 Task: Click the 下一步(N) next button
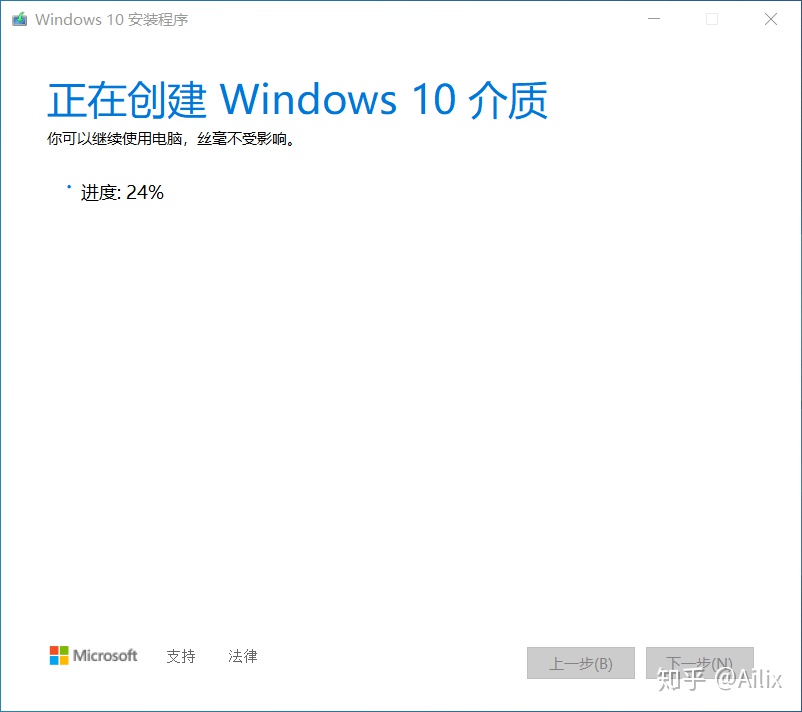(x=700, y=663)
